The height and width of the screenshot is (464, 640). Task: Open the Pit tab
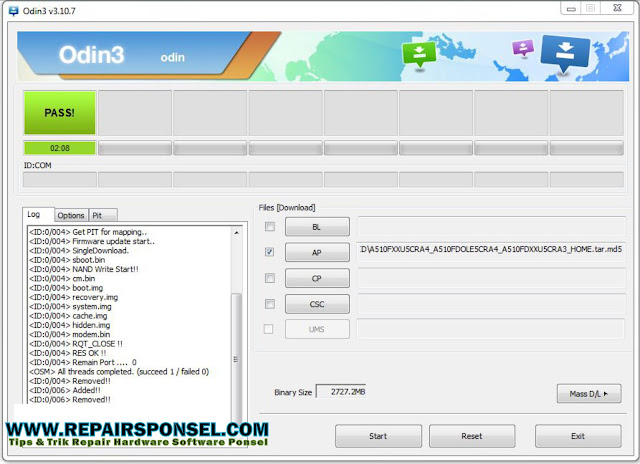pos(103,215)
